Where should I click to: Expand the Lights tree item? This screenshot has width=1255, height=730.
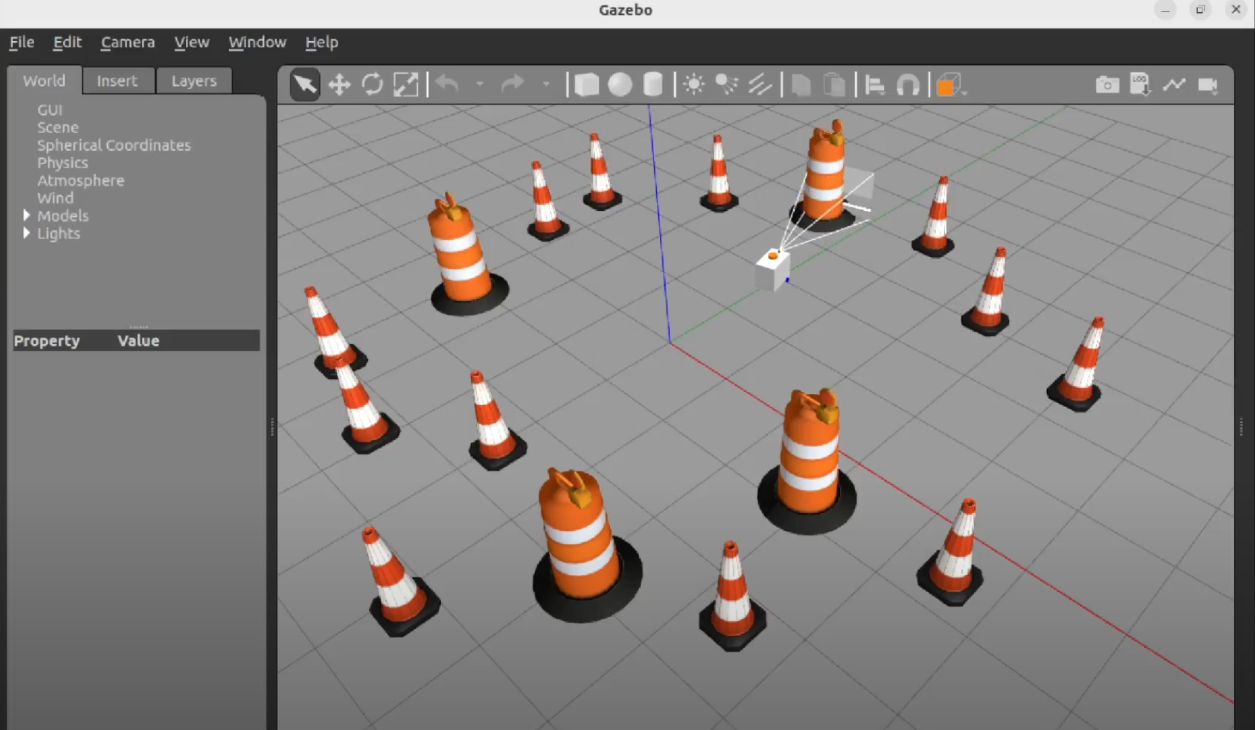[x=27, y=234]
